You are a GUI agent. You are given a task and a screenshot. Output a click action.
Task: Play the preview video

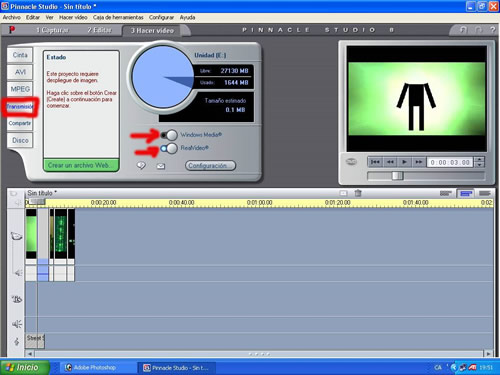(404, 162)
